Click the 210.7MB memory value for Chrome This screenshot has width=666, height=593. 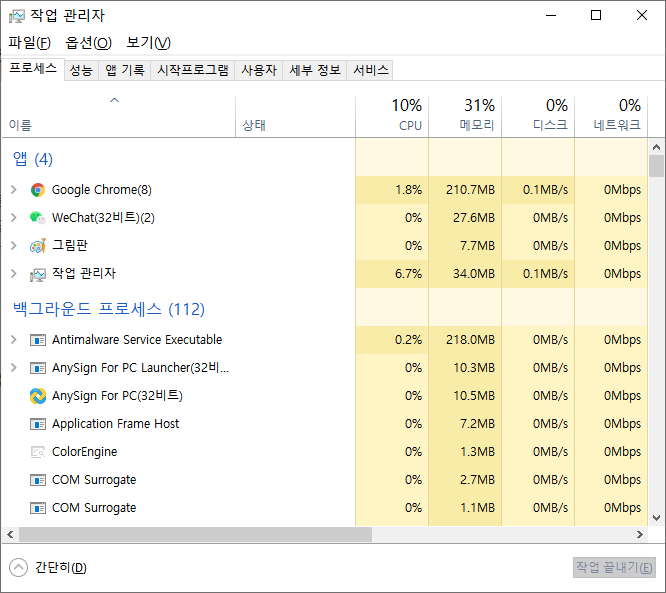coord(470,189)
